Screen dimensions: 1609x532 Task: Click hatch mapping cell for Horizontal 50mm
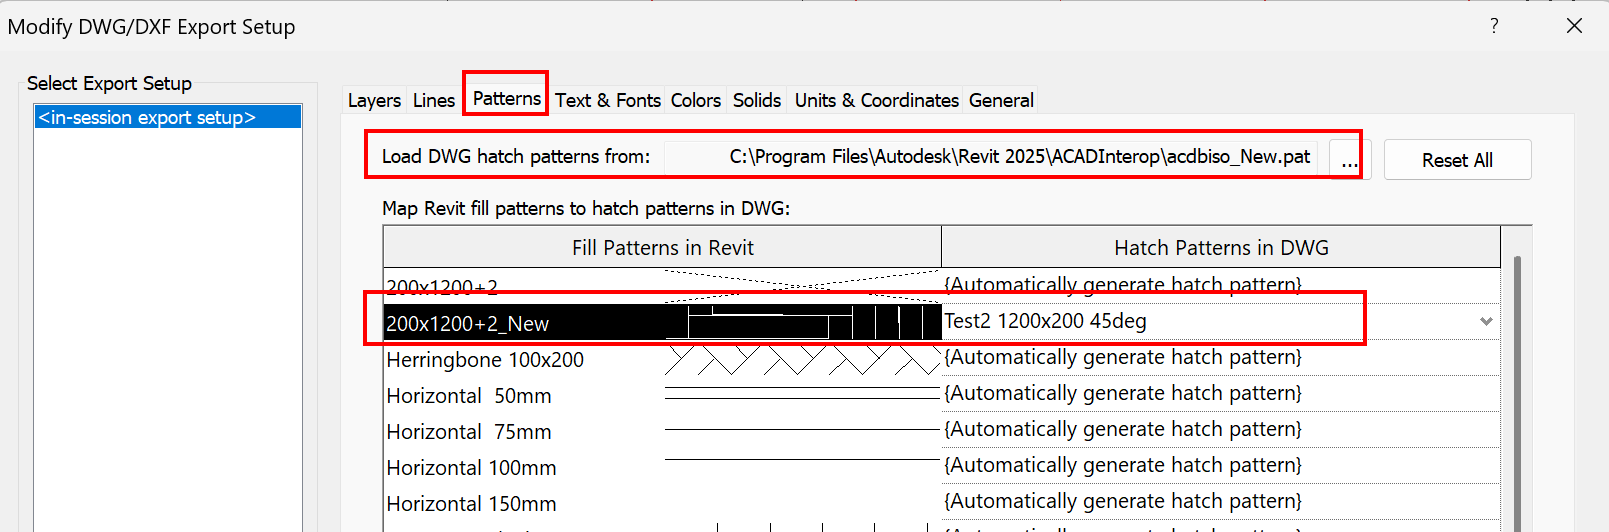click(1220, 394)
